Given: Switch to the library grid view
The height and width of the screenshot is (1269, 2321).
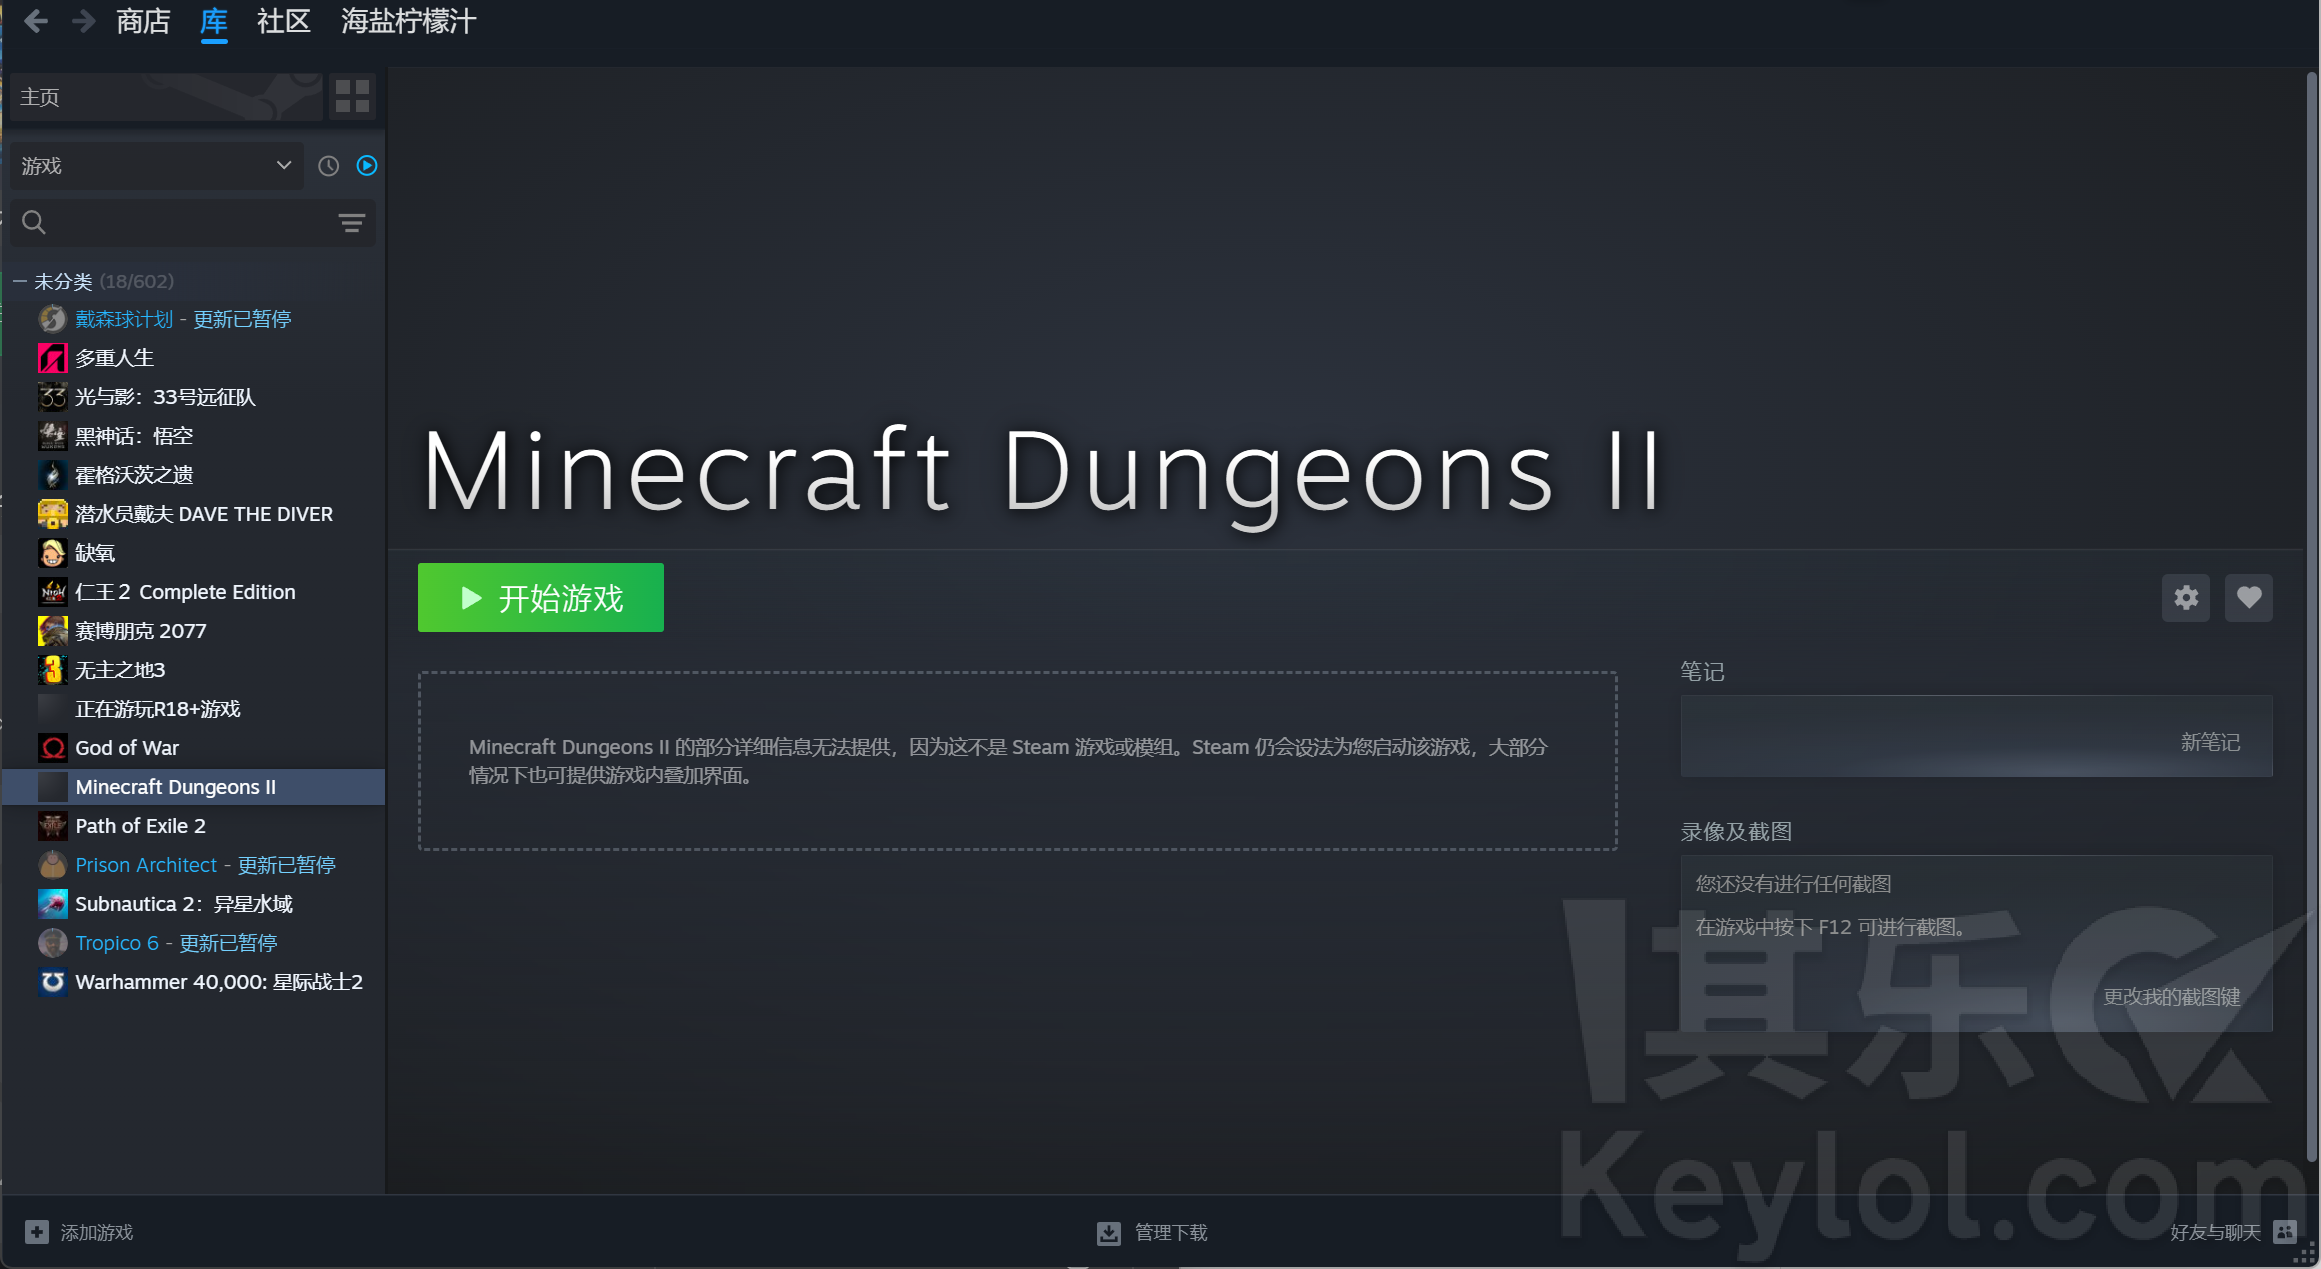Looking at the screenshot, I should coord(352,97).
